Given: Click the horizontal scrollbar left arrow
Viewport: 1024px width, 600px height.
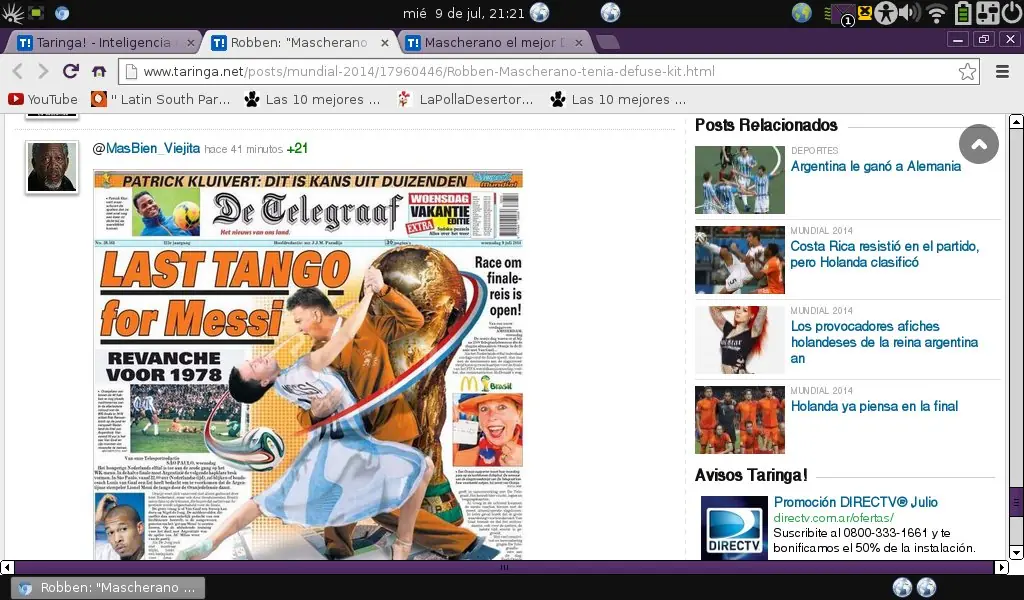Looking at the screenshot, I should pyautogui.click(x=7, y=567).
